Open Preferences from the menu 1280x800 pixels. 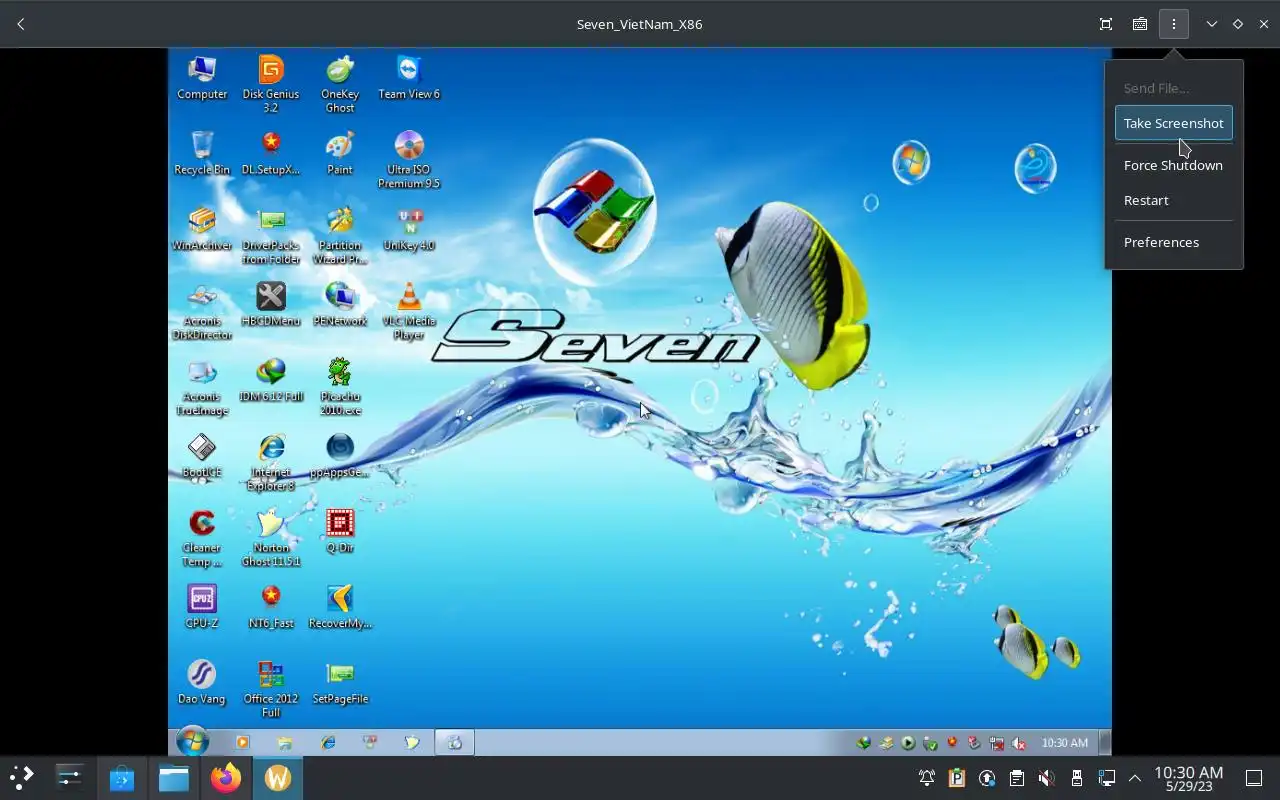[1173, 242]
